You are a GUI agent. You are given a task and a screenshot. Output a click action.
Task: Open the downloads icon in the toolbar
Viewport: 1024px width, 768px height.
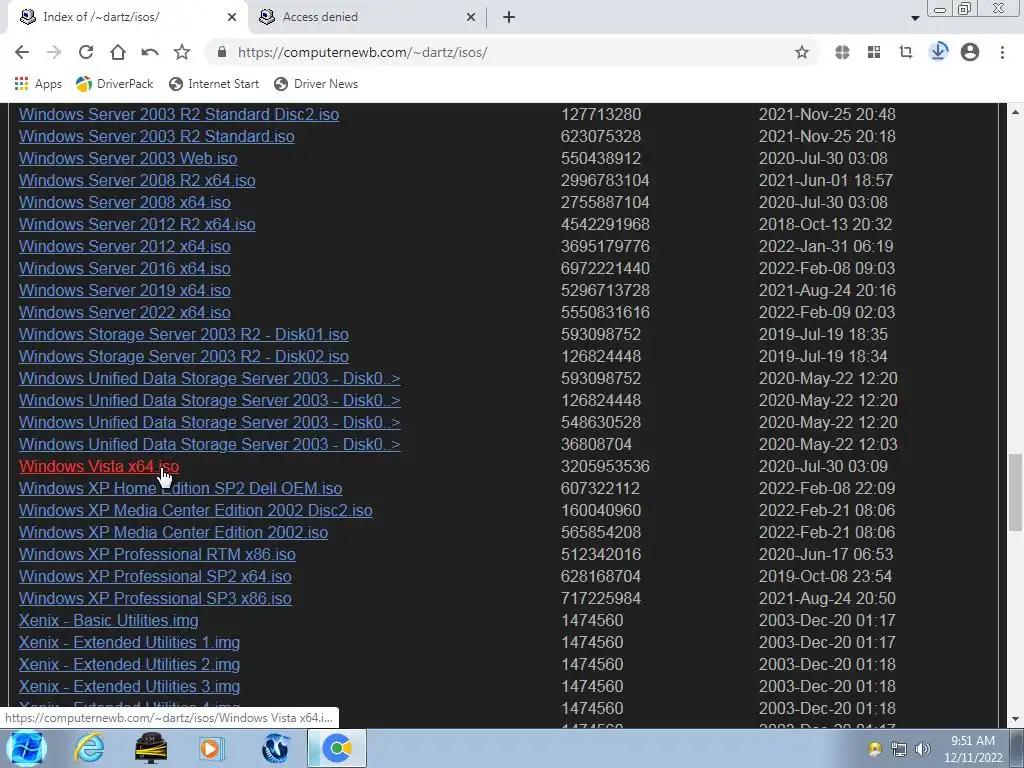(x=938, y=52)
